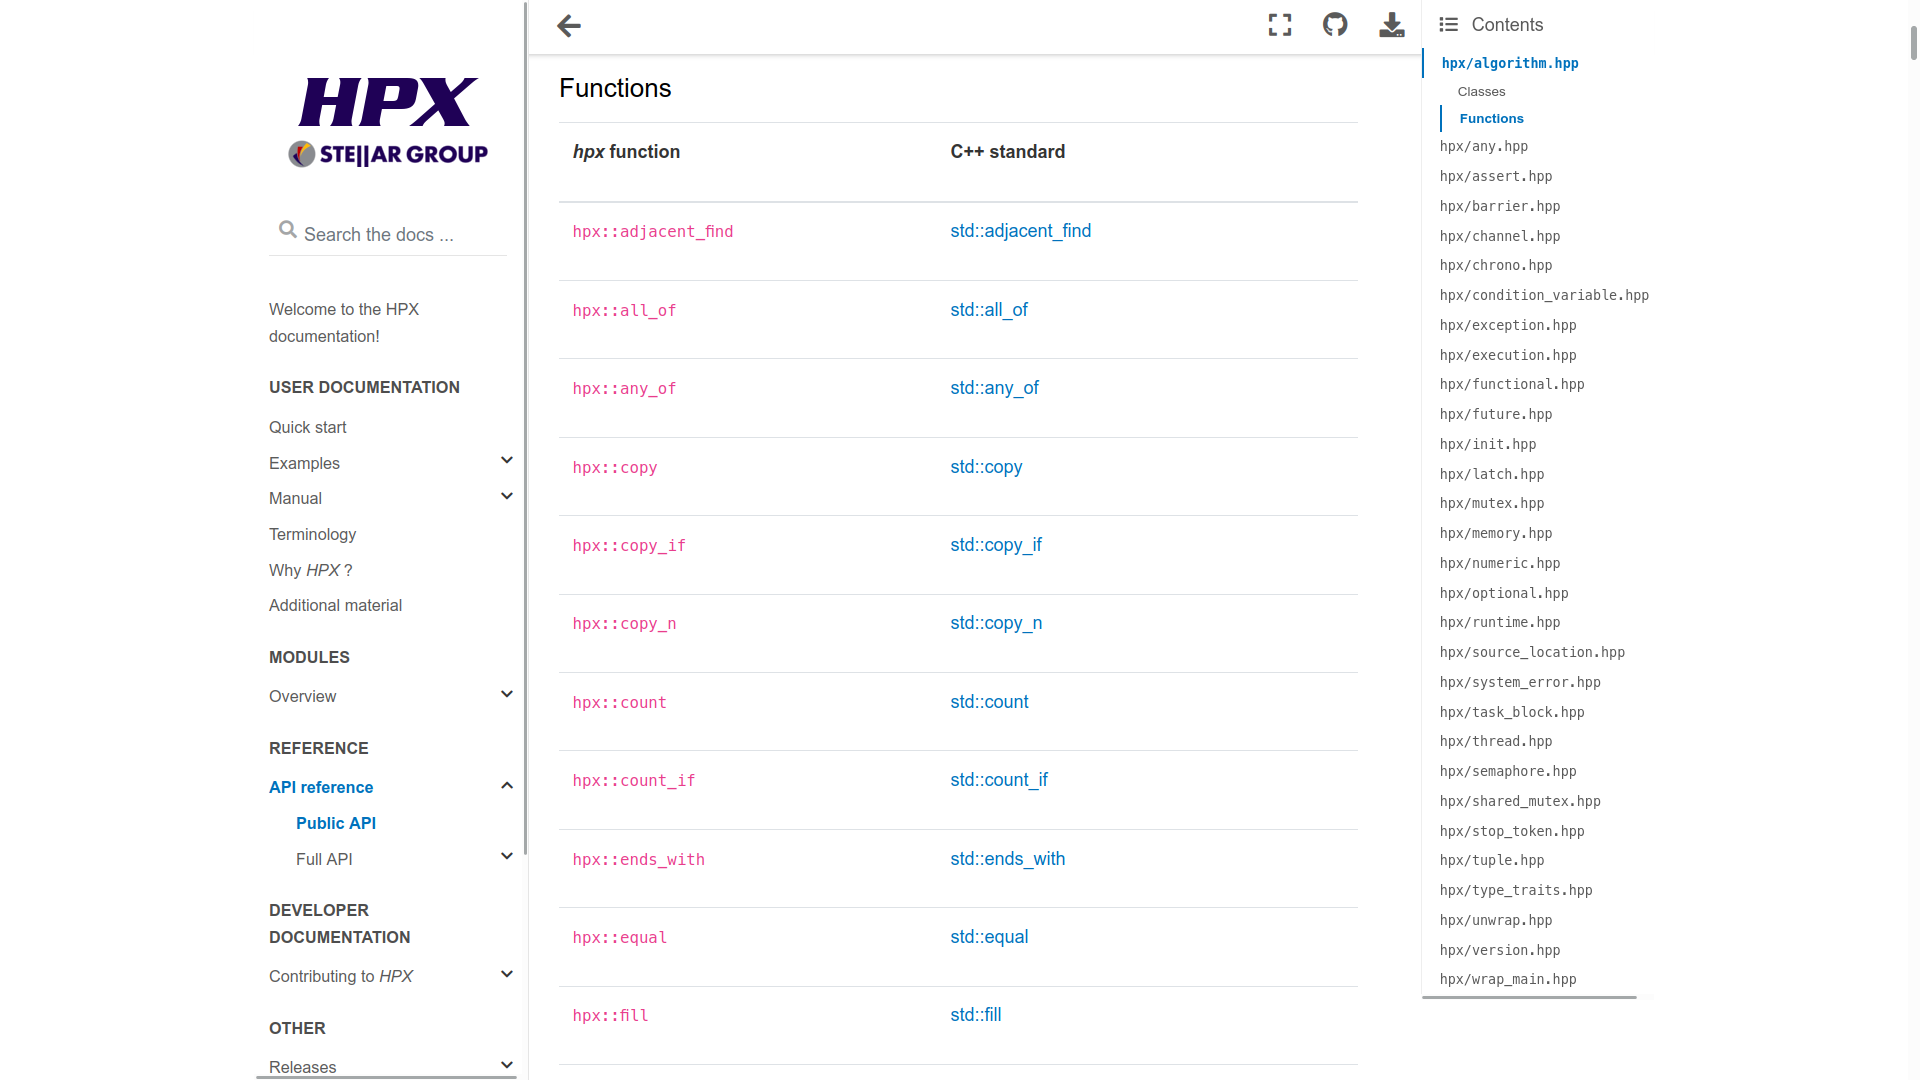Click the left sidebar scrollbar

525,428
